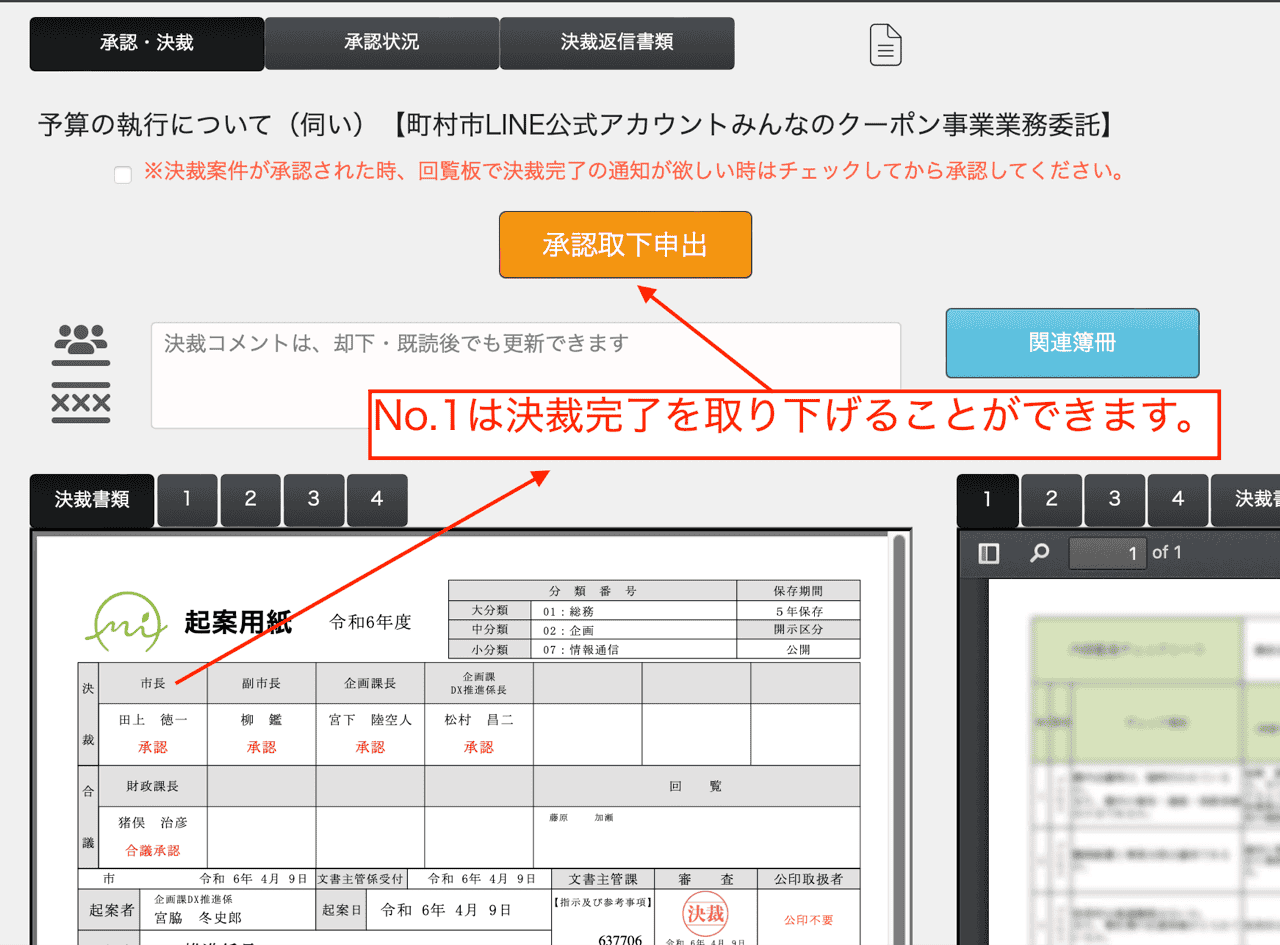
Task: Click the left document viewer scrollbar
Action: [x=899, y=700]
